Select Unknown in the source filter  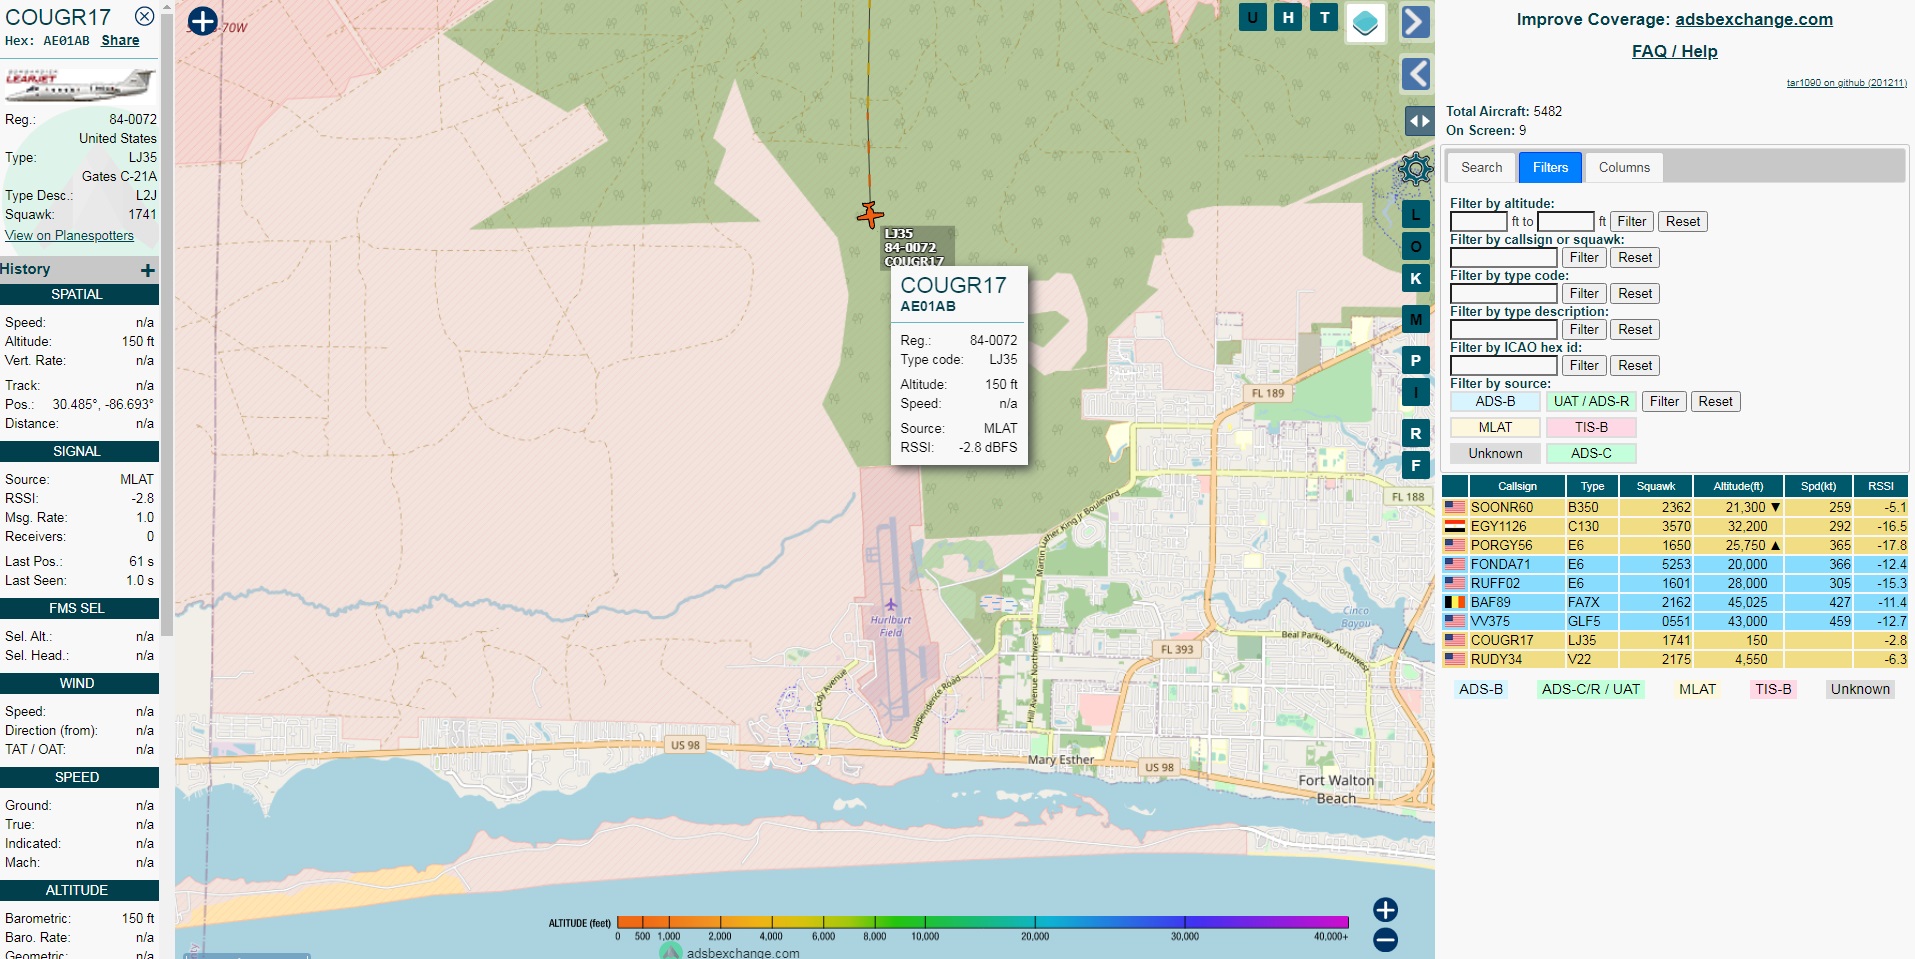[x=1495, y=454]
